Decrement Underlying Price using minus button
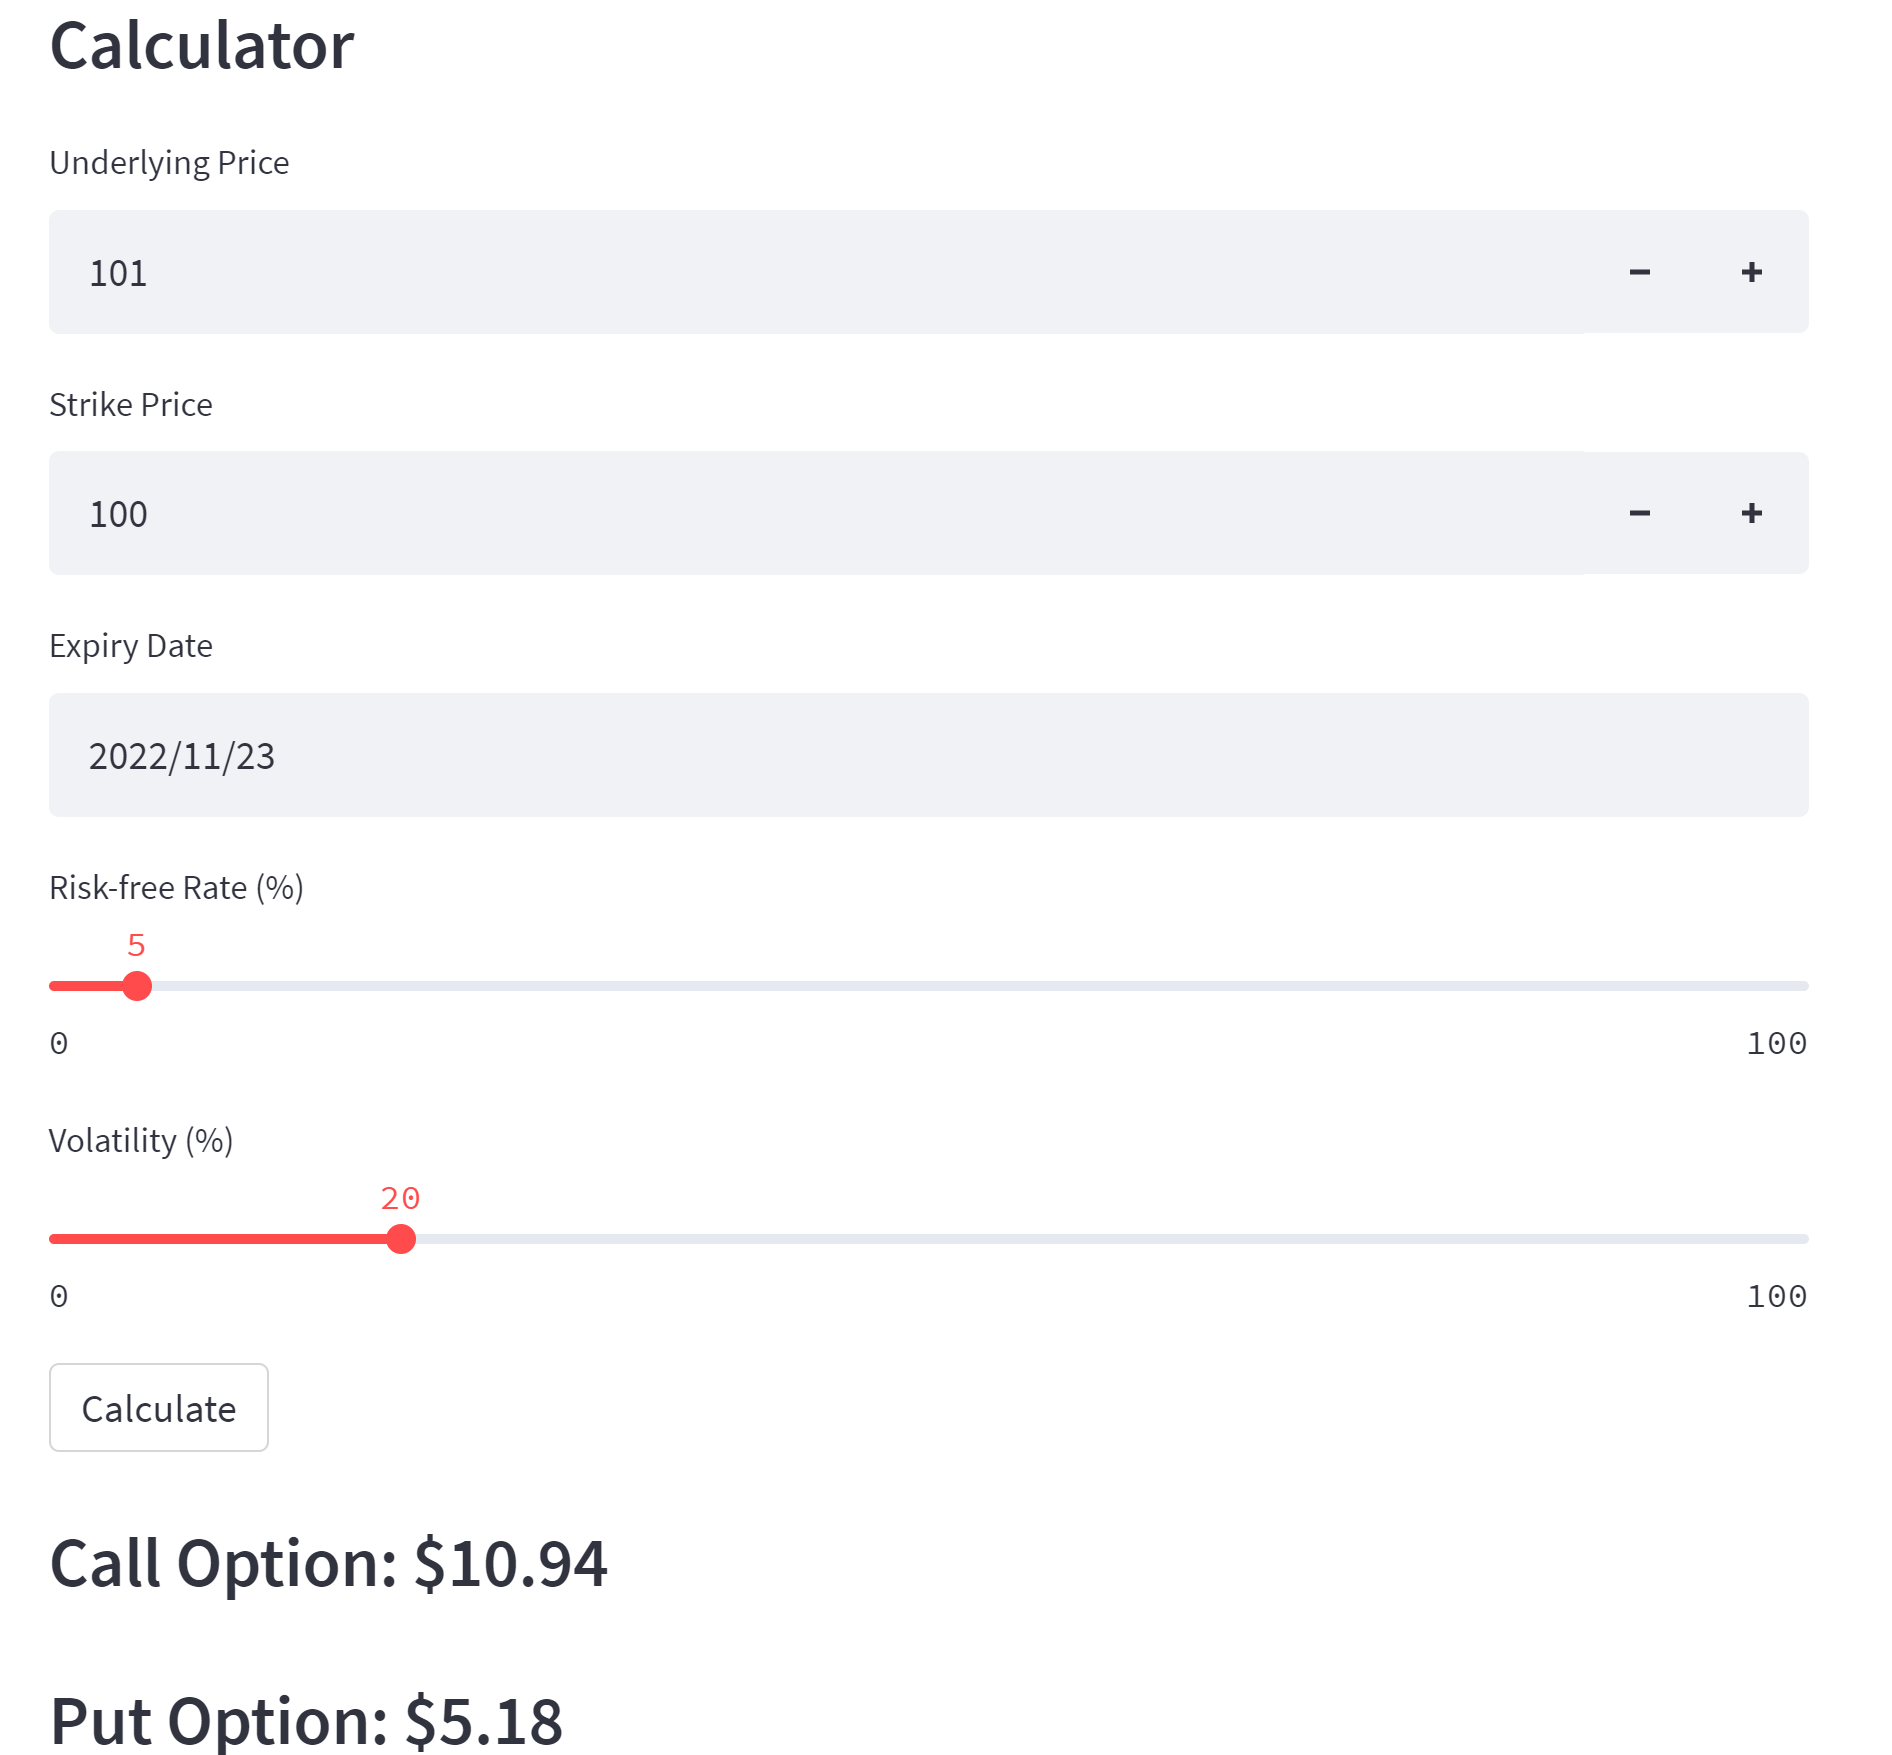Image resolution: width=1892 pixels, height=1755 pixels. click(x=1640, y=271)
